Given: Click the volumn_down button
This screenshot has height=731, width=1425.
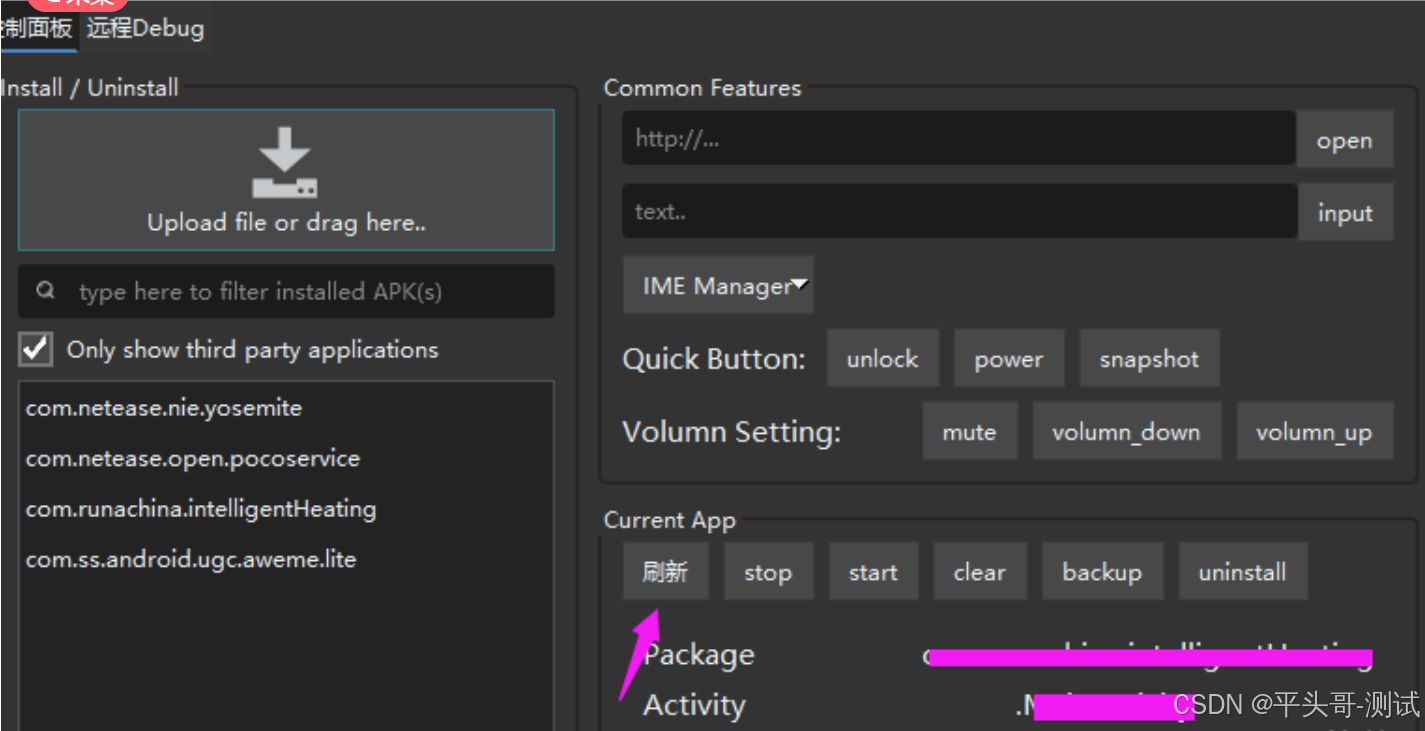Looking at the screenshot, I should (1126, 432).
